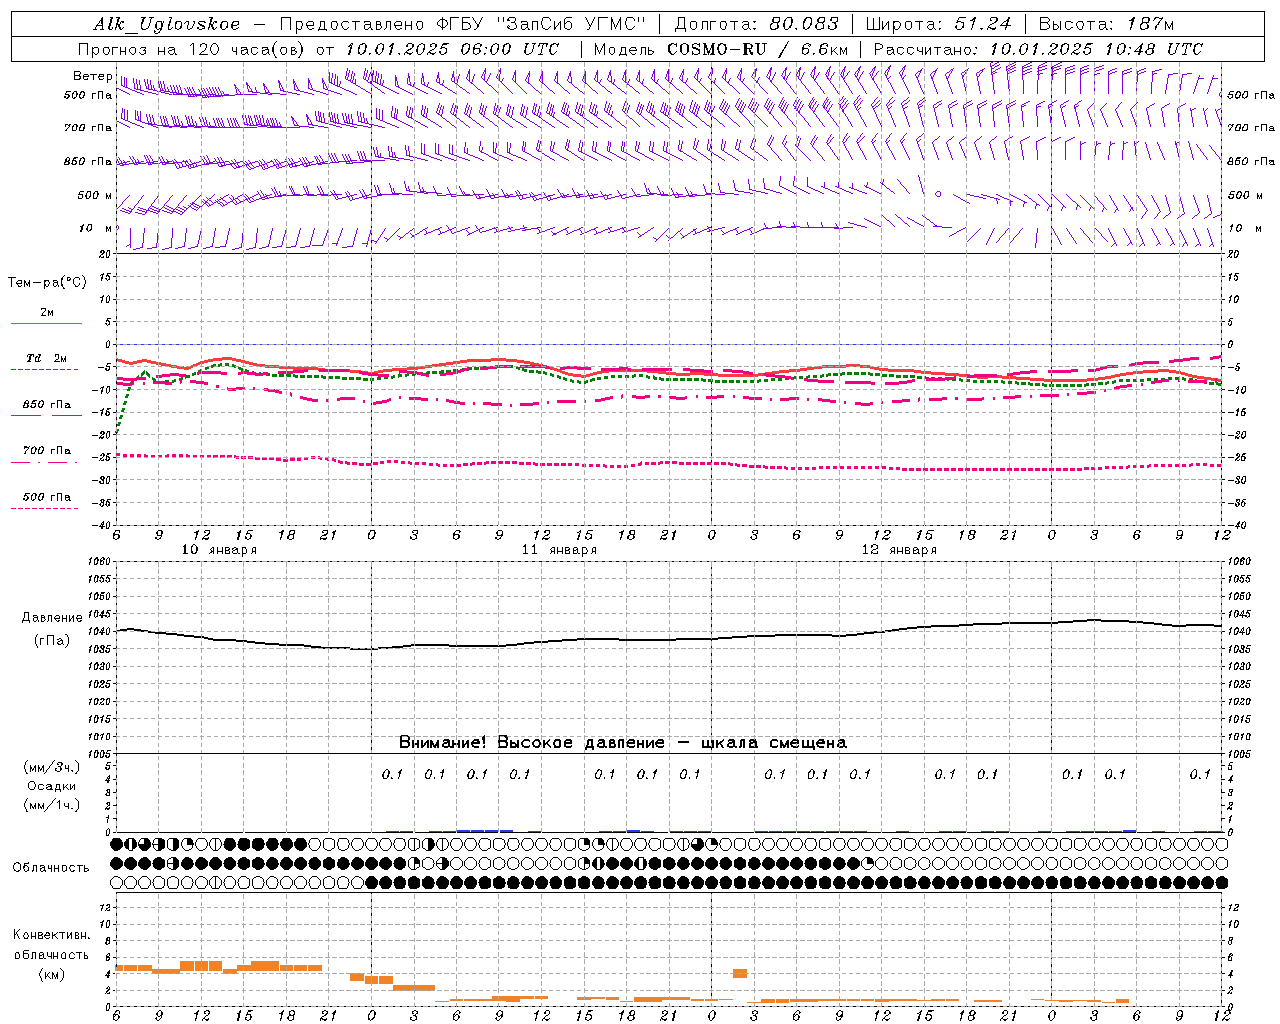Viewport: 1280px width, 1024px height.
Task: Click the computed time Рассчитано: 10.01.2025 10:48 UTC
Action: pyautogui.click(x=1038, y=49)
